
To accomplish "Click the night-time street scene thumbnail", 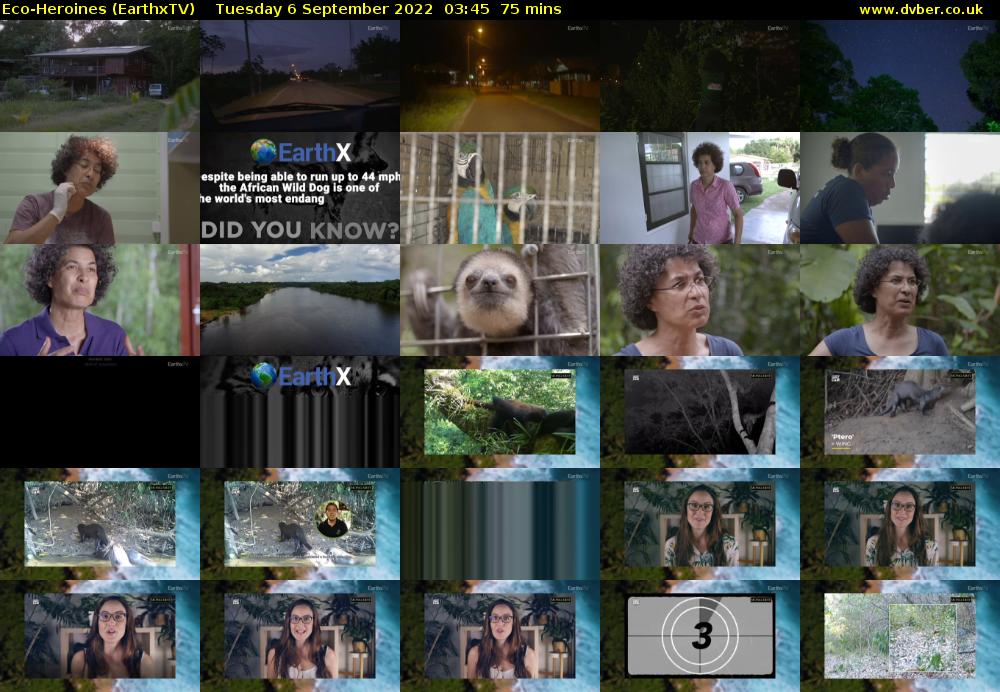I will click(498, 76).
